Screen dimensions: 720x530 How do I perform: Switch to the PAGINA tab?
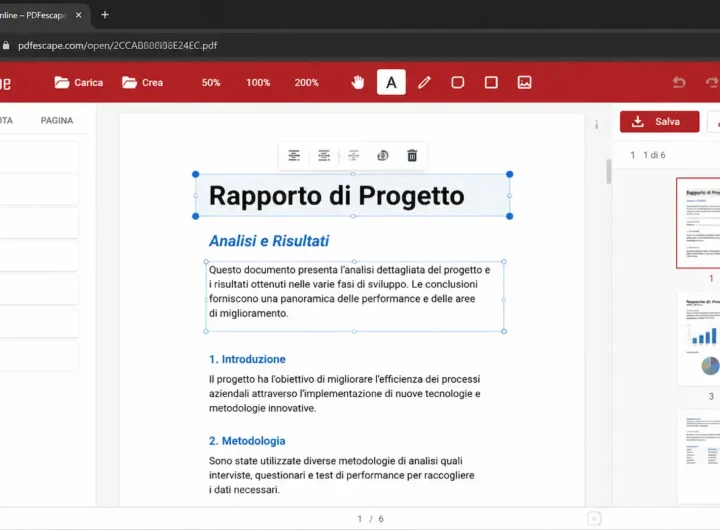click(57, 120)
